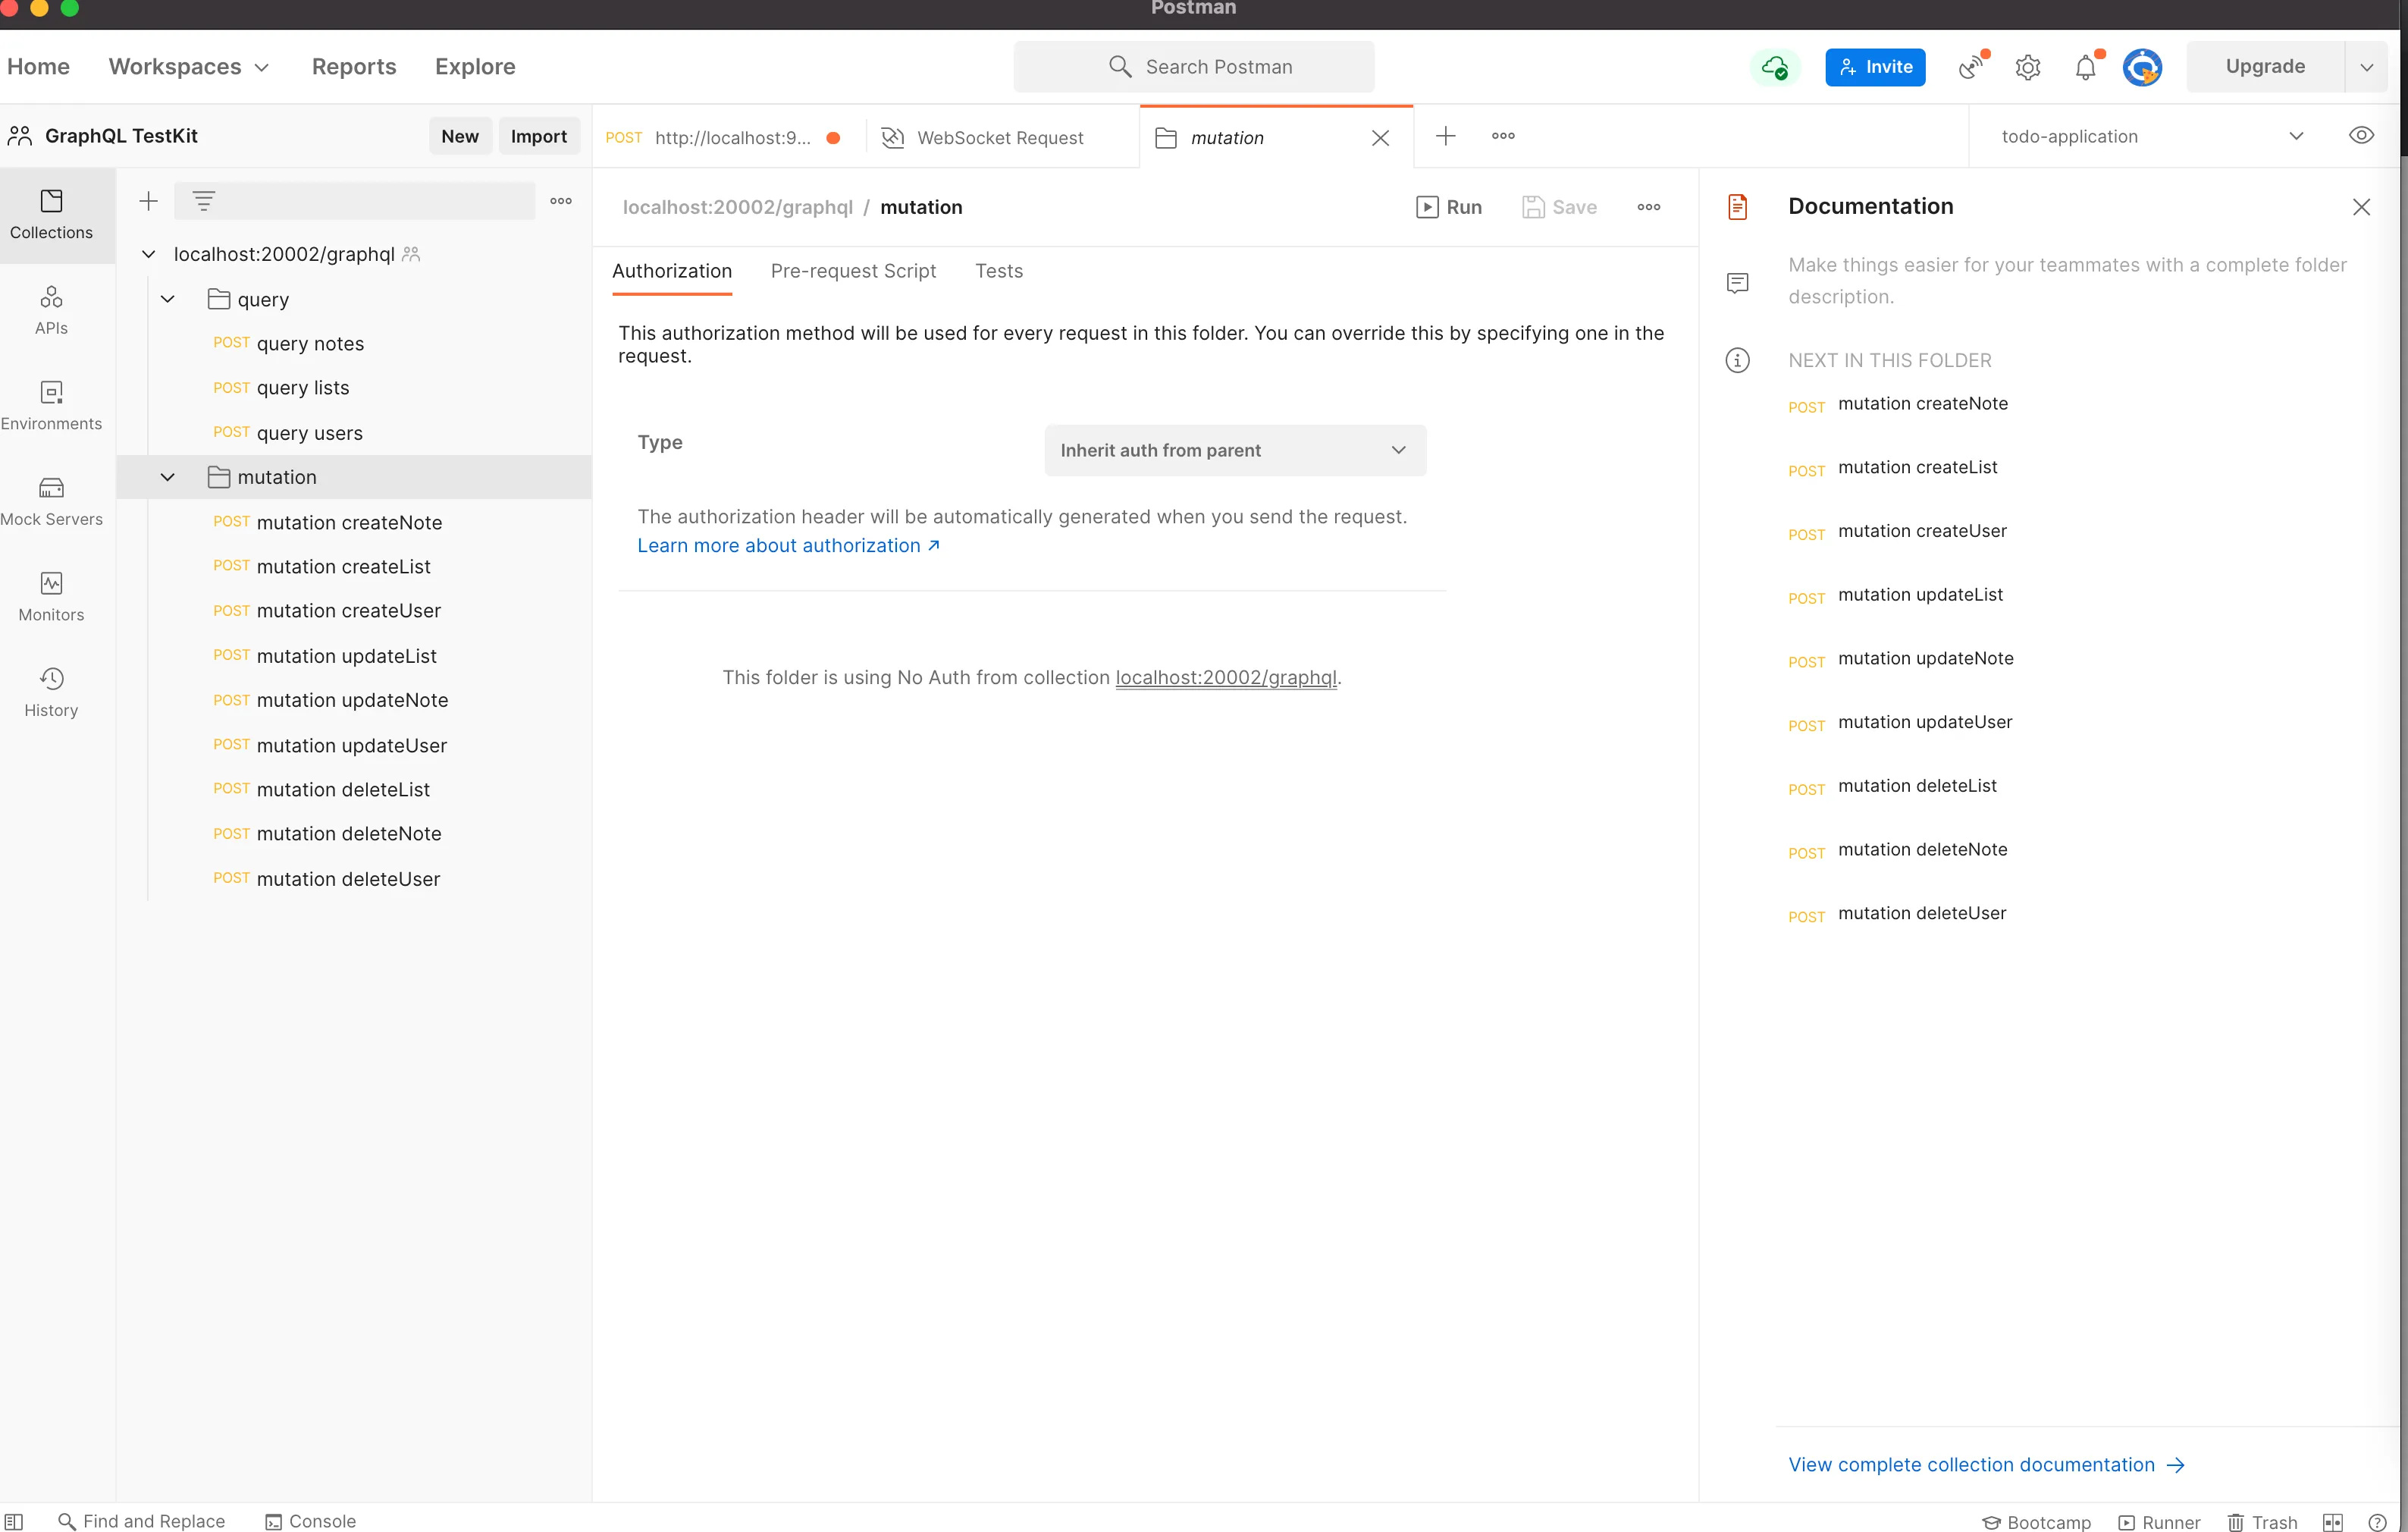Open Find and Replace
This screenshot has height=1532, width=2408.
pos(142,1521)
